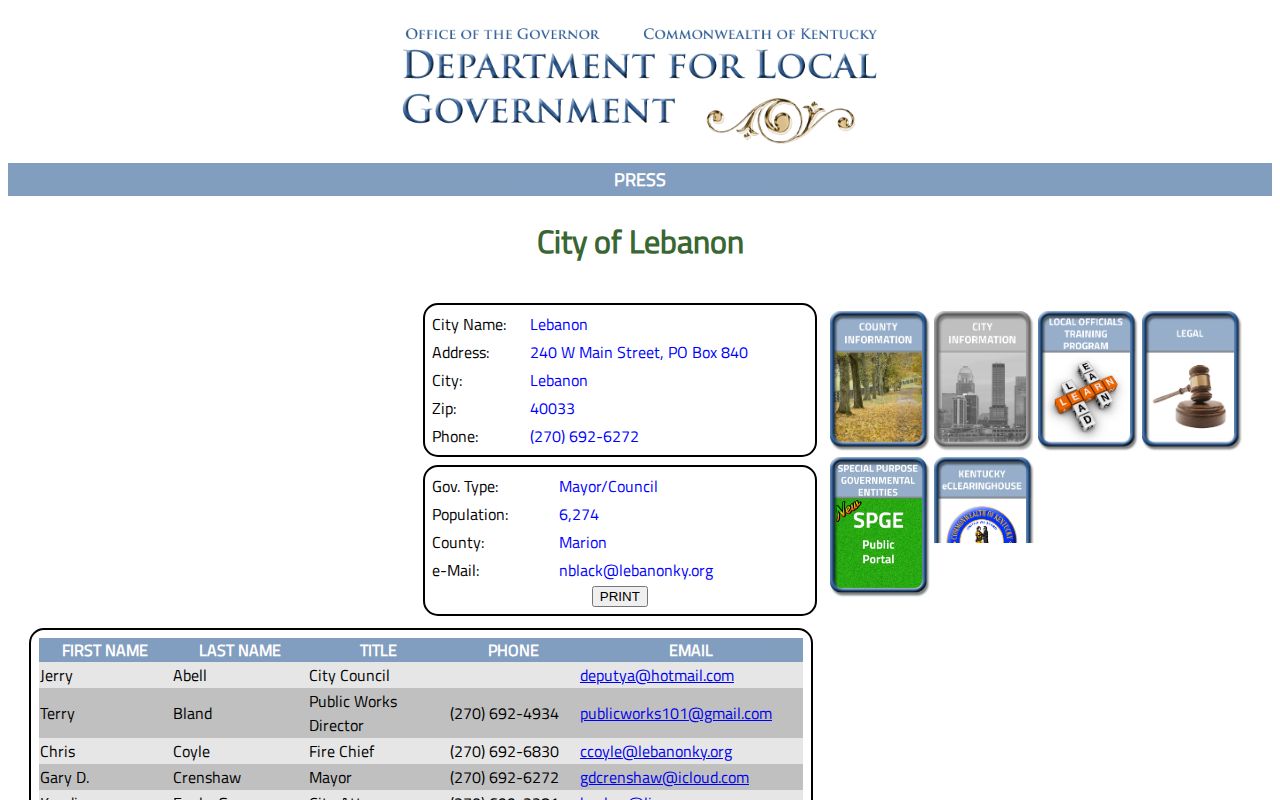Open the Kentucky eClearinghouse tile

pyautogui.click(x=982, y=500)
